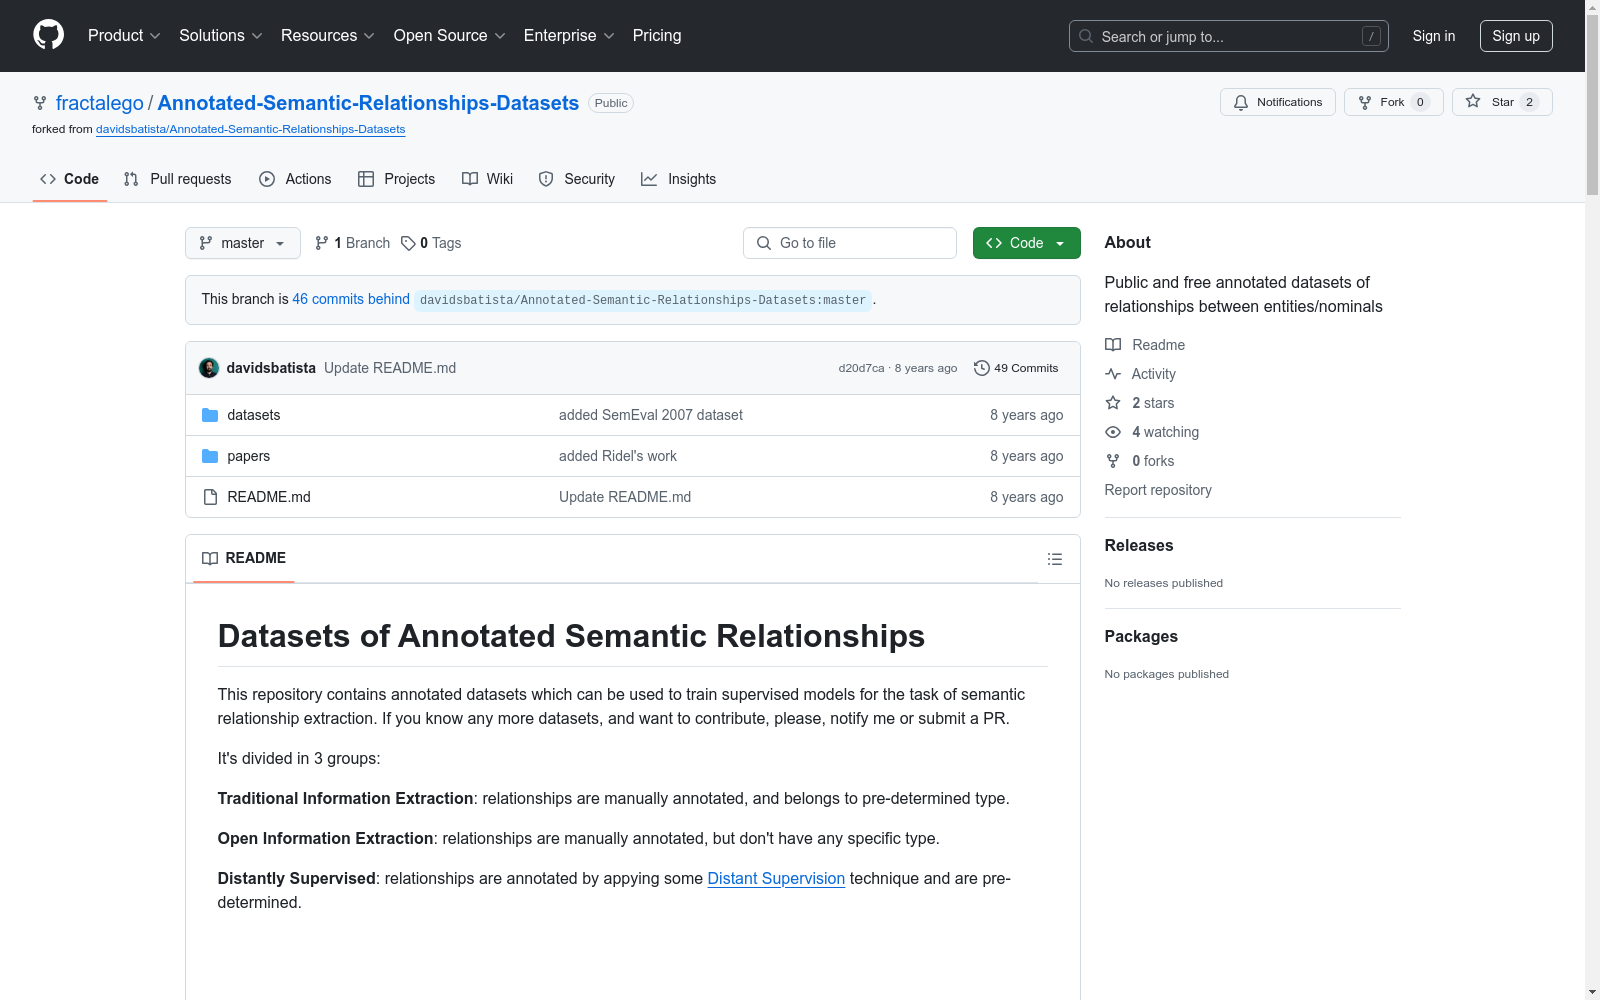Screen dimensions: 1600x1000
Task: Expand the Solutions dropdown
Action: coord(221,35)
